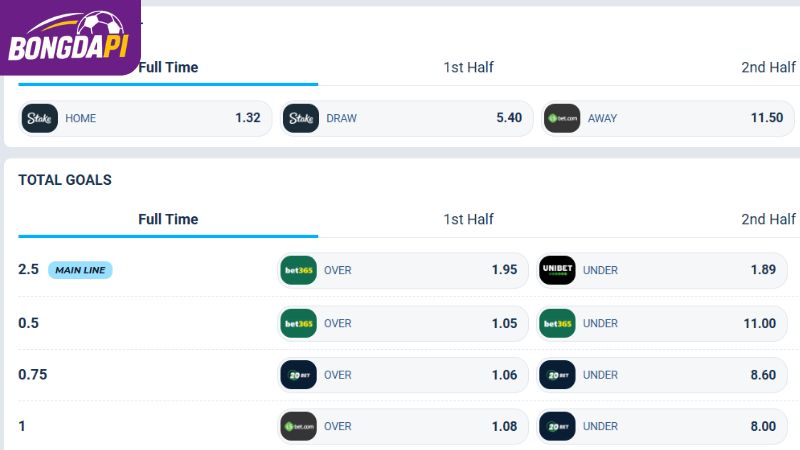Click the bet365 icon on 2.5 OVER

pos(298,270)
